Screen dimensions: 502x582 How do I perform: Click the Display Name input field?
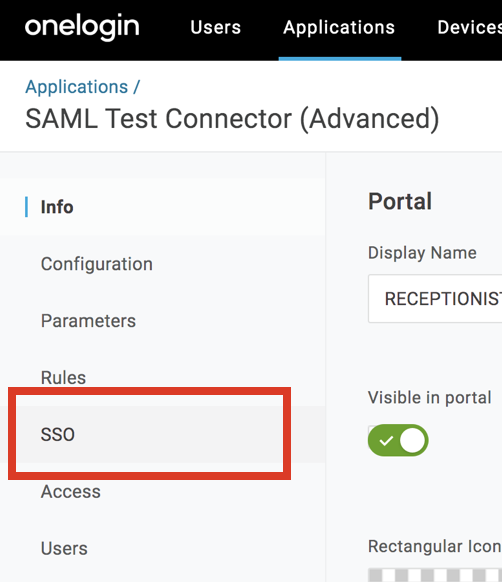[x=435, y=299]
